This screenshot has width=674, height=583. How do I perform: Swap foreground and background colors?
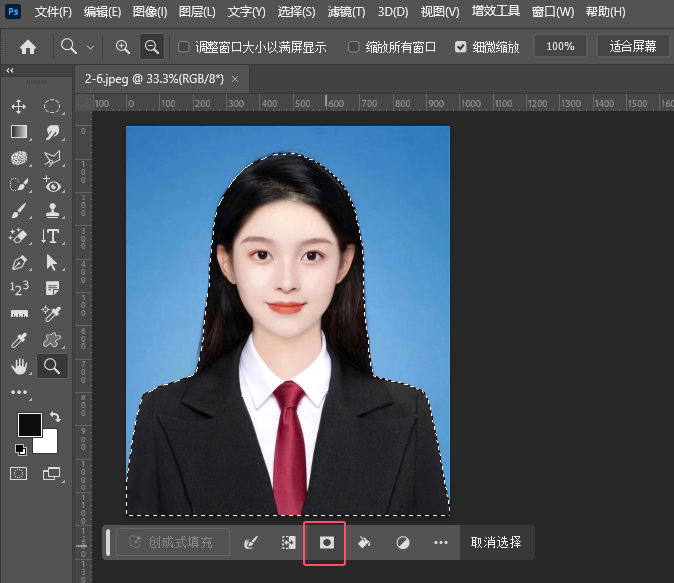point(54,417)
